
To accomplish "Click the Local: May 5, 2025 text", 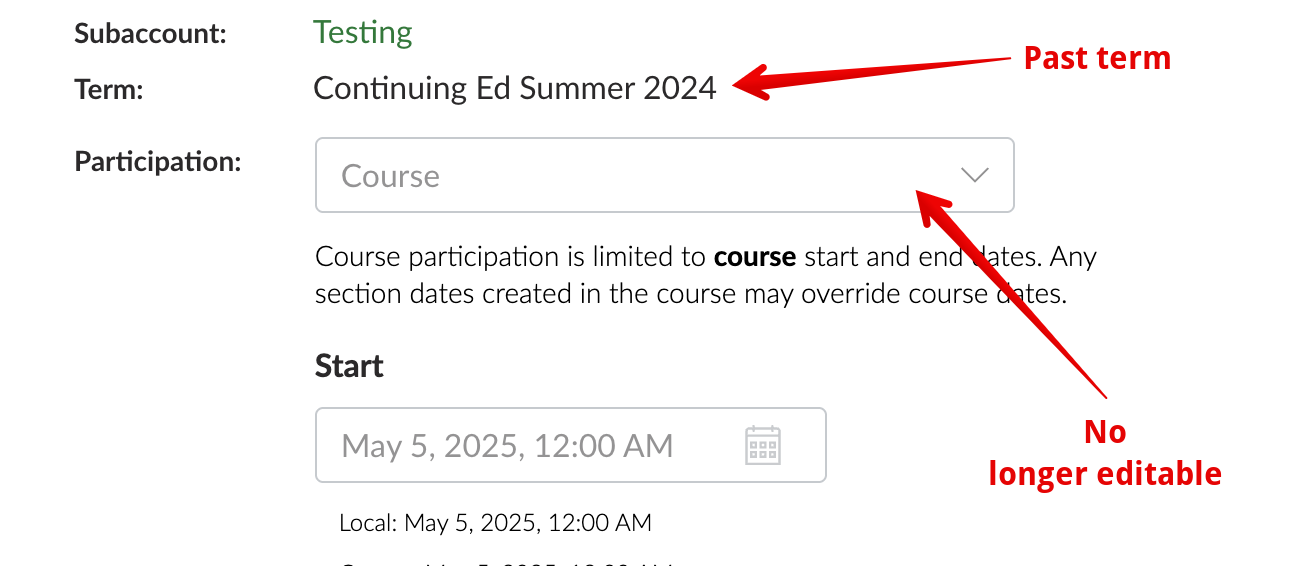I will tap(495, 522).
